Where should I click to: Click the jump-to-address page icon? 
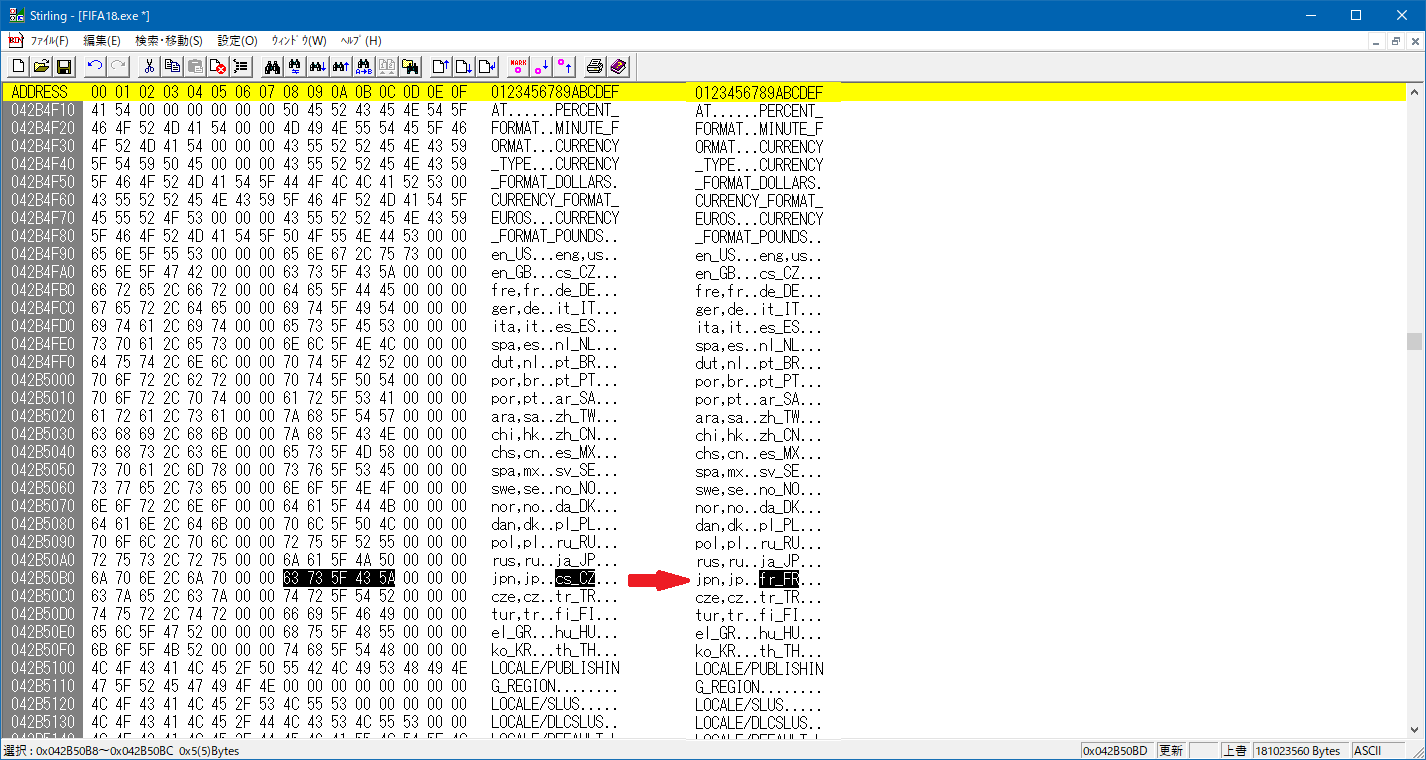click(487, 67)
